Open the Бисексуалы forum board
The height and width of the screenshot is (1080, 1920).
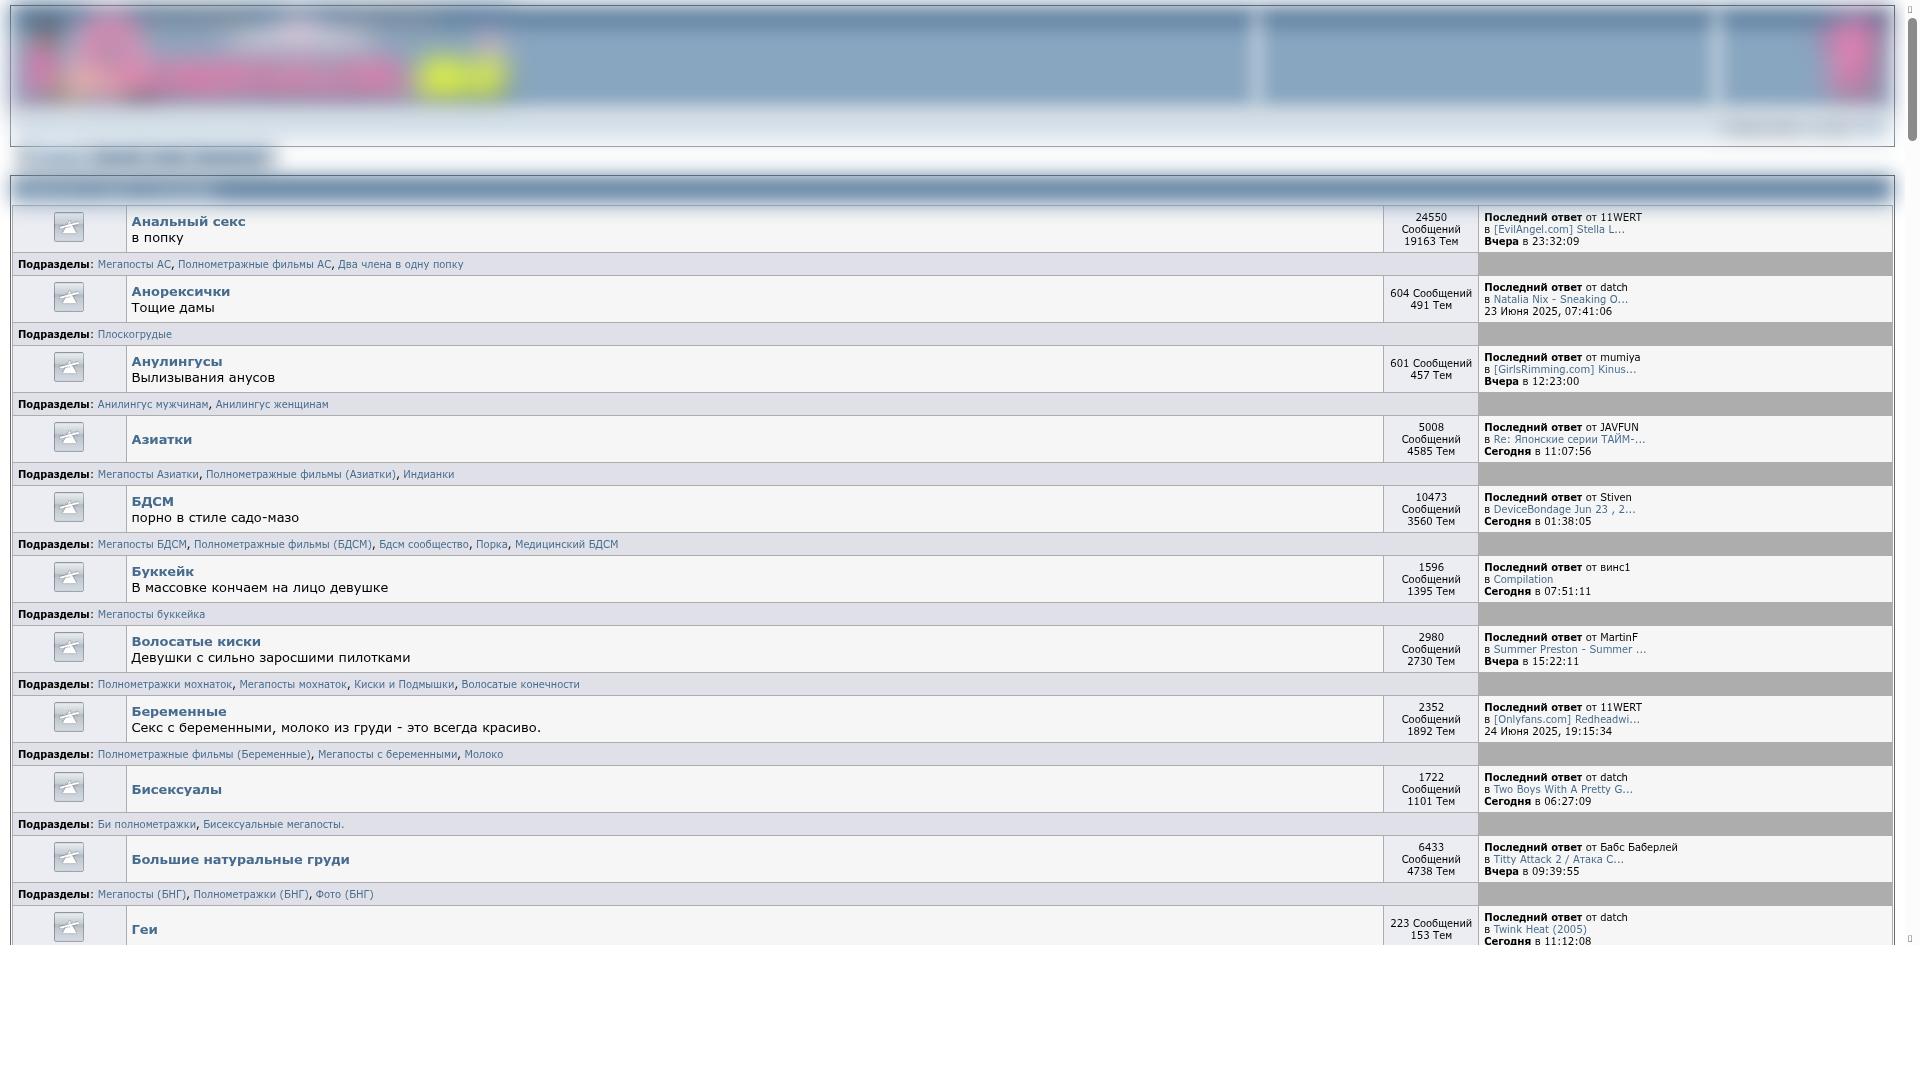coord(176,790)
